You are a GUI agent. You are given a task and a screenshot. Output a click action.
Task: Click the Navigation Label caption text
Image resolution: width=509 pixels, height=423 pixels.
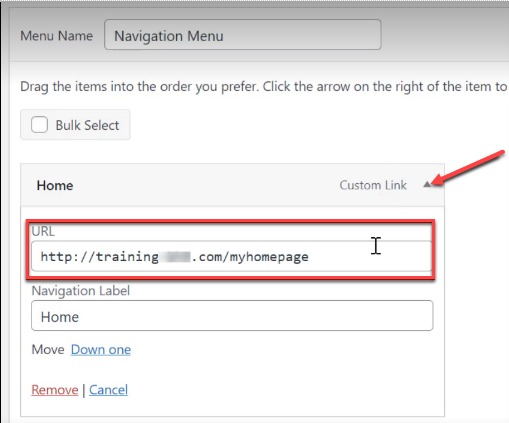[81, 291]
